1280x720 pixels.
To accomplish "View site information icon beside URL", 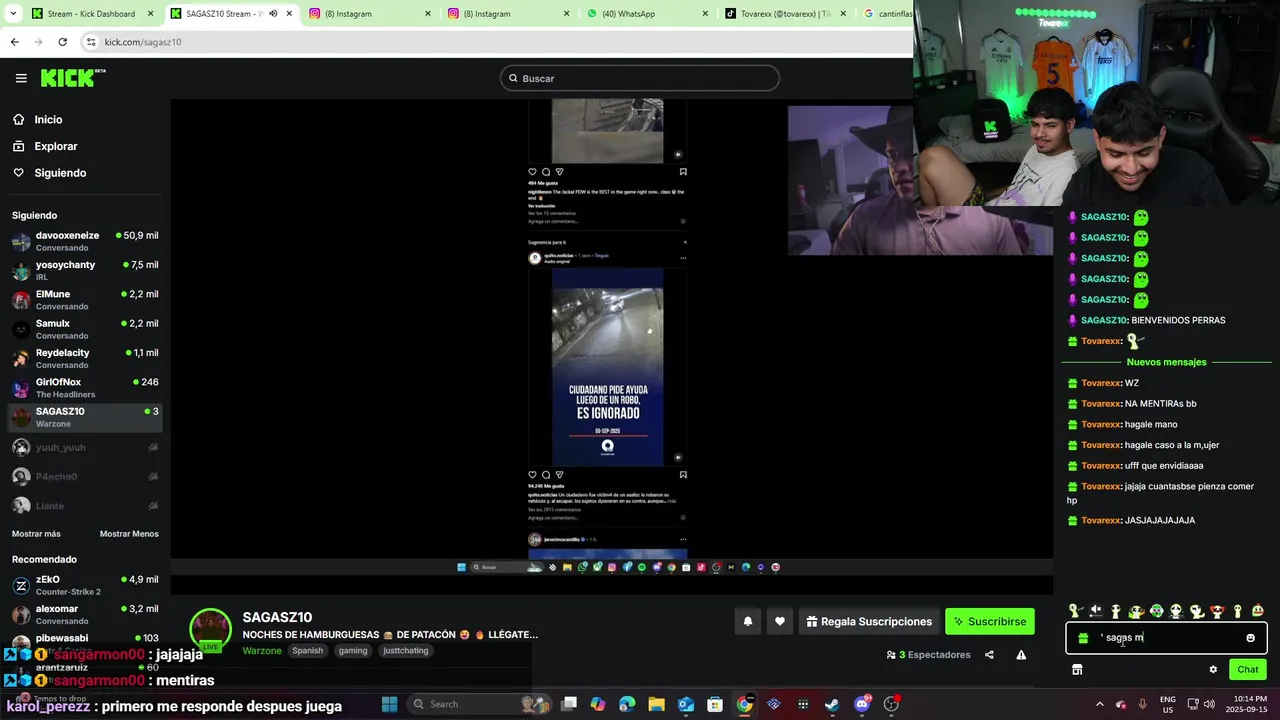I will pyautogui.click(x=91, y=42).
